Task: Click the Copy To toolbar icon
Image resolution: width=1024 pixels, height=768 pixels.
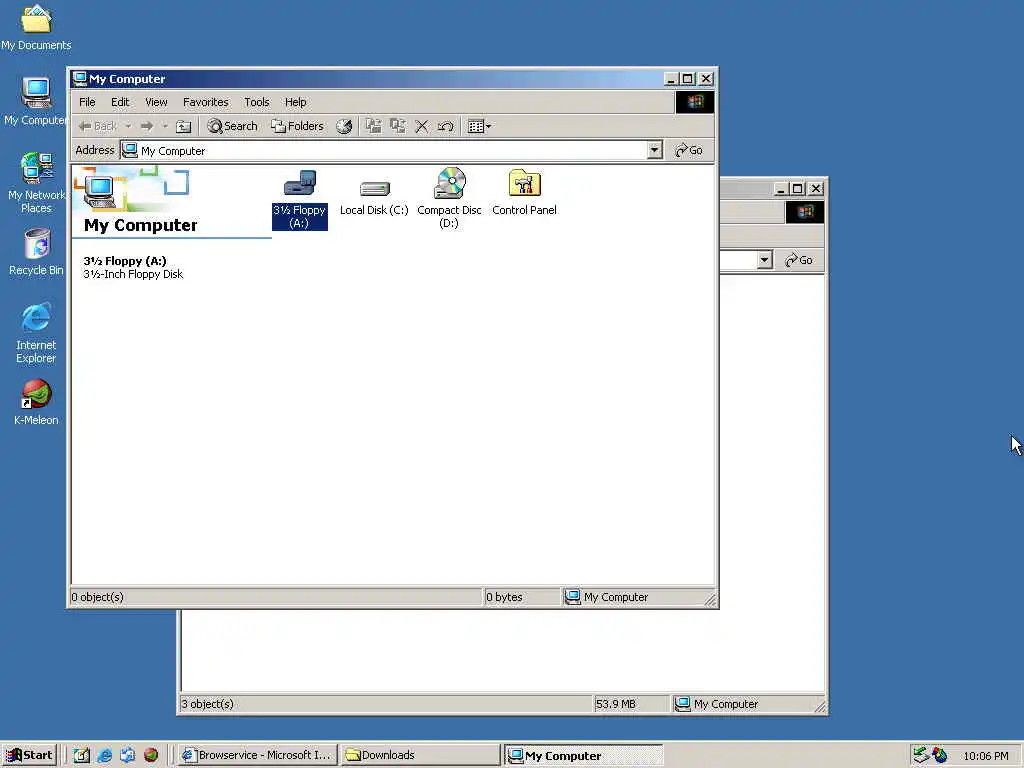Action: point(398,126)
